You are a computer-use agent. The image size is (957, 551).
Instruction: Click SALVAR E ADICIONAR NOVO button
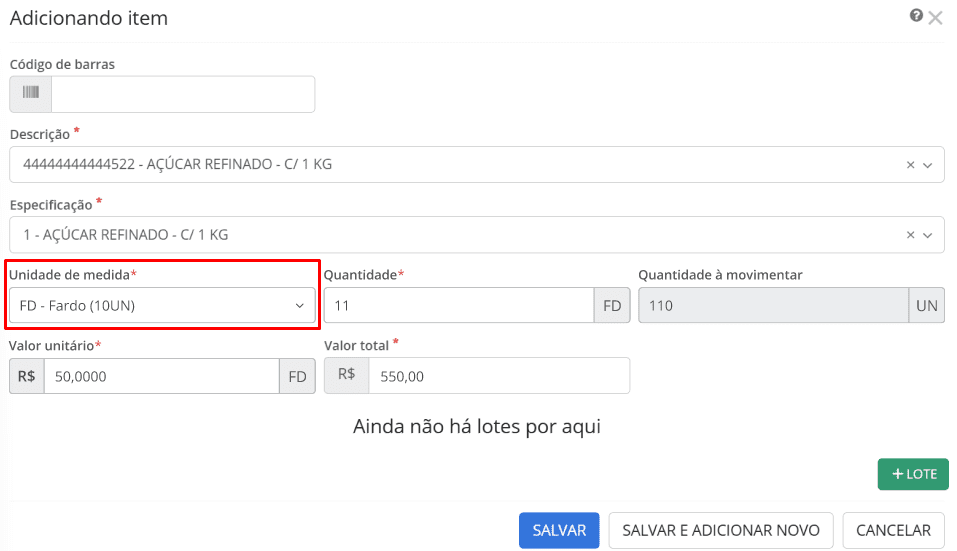tap(721, 530)
